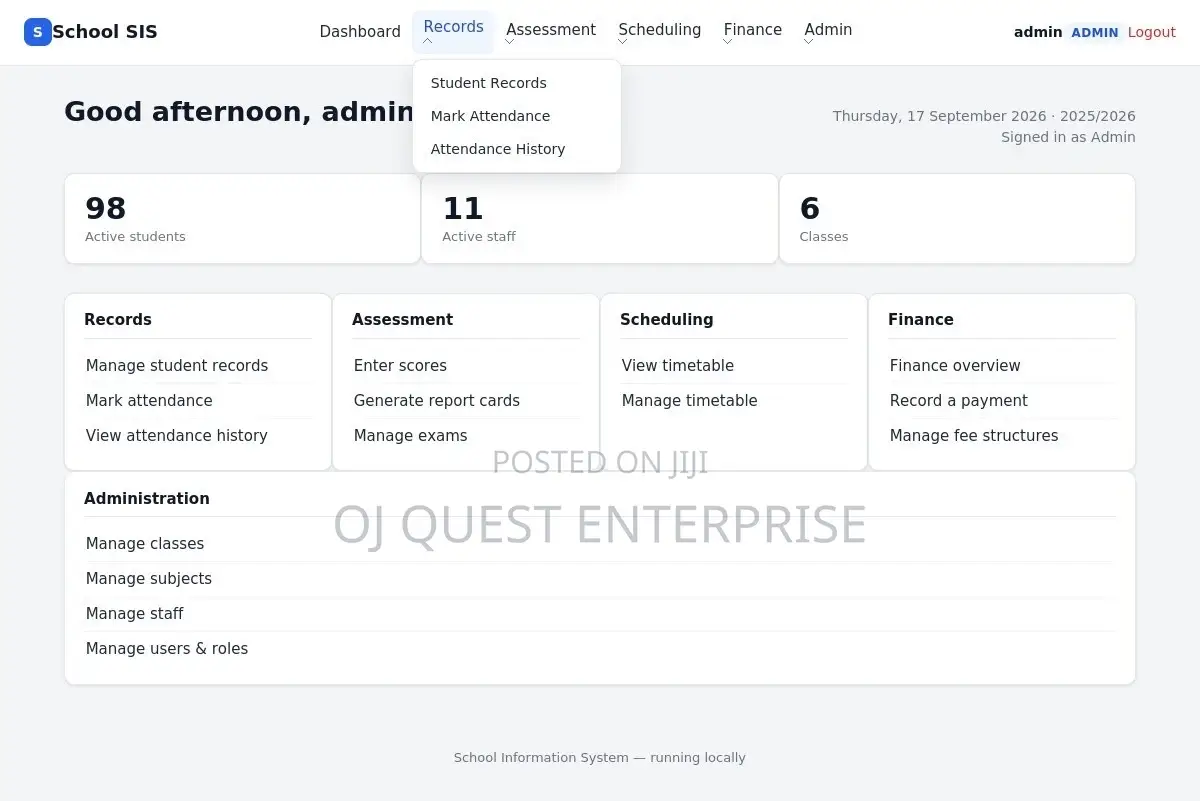Expand the Scheduling nav dropdown
Viewport: 1200px width, 801px height.
point(660,32)
